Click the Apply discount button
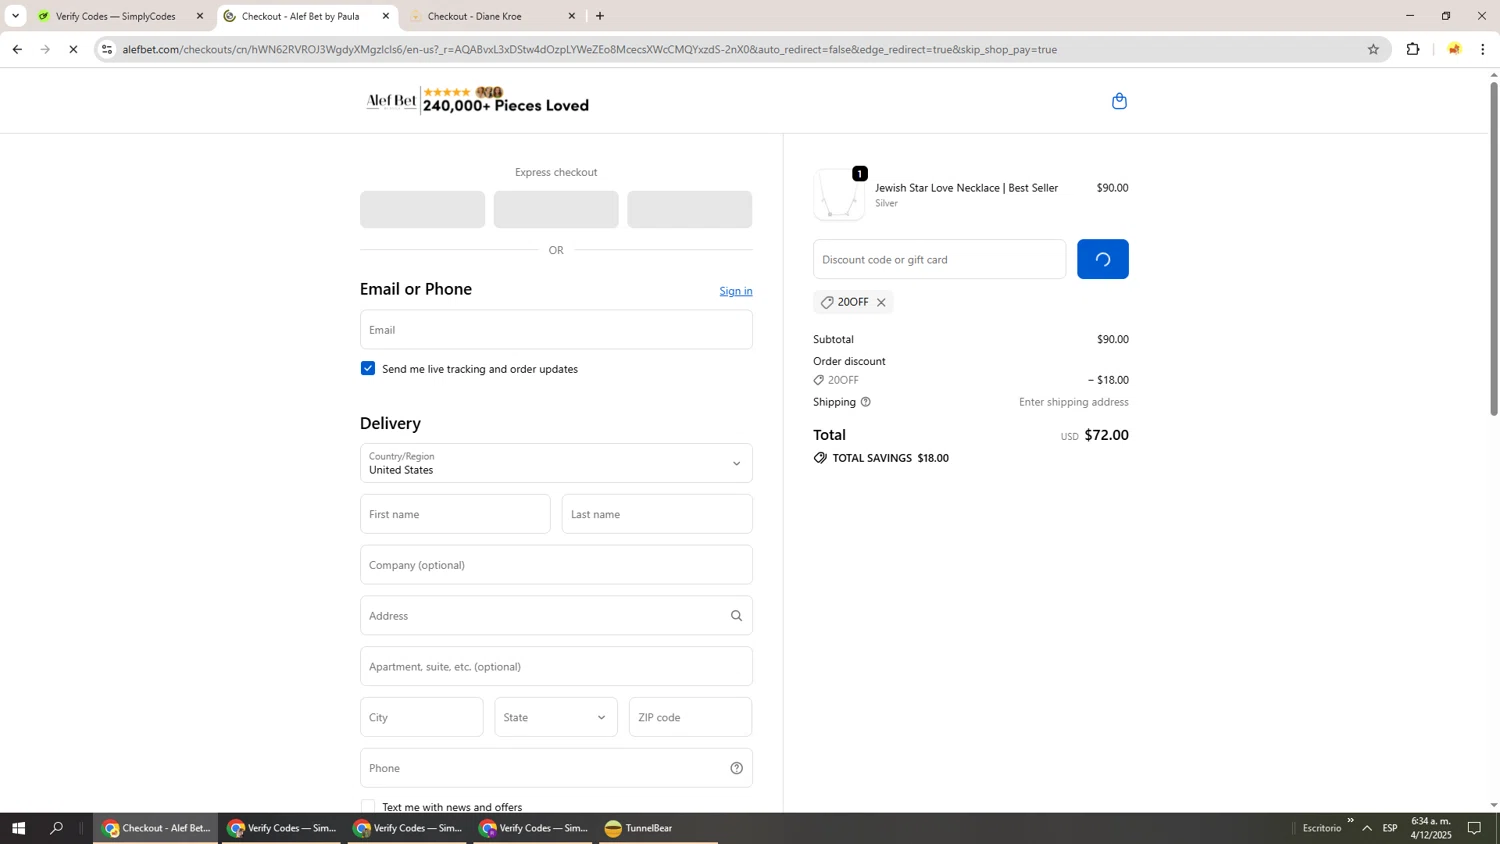Screen dimensions: 1500x844 (x=1103, y=259)
